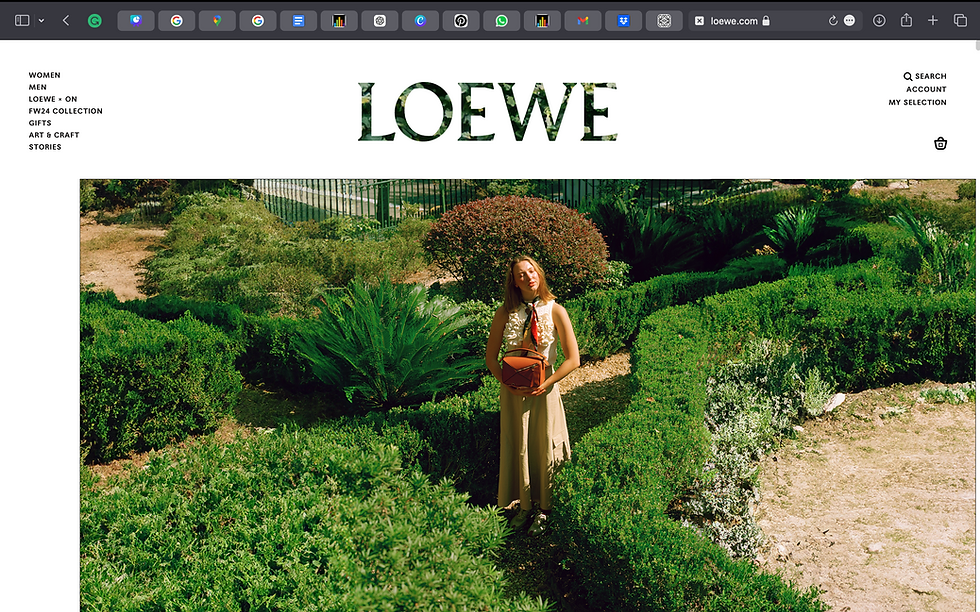Screen dimensions: 980x612
Task: Switch to the WhatsApp tab
Action: click(501, 21)
